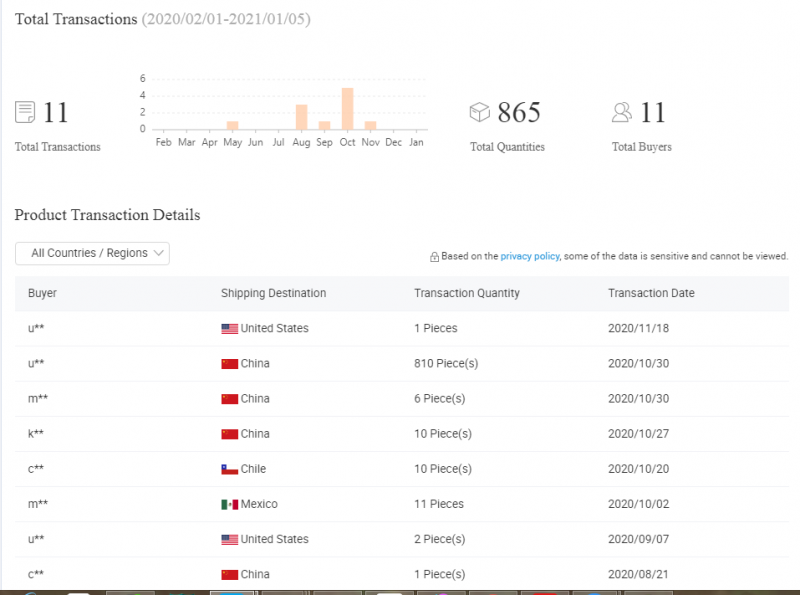This screenshot has width=800, height=595.
Task: Open the All Countries / Regions dropdown
Action: point(92,253)
